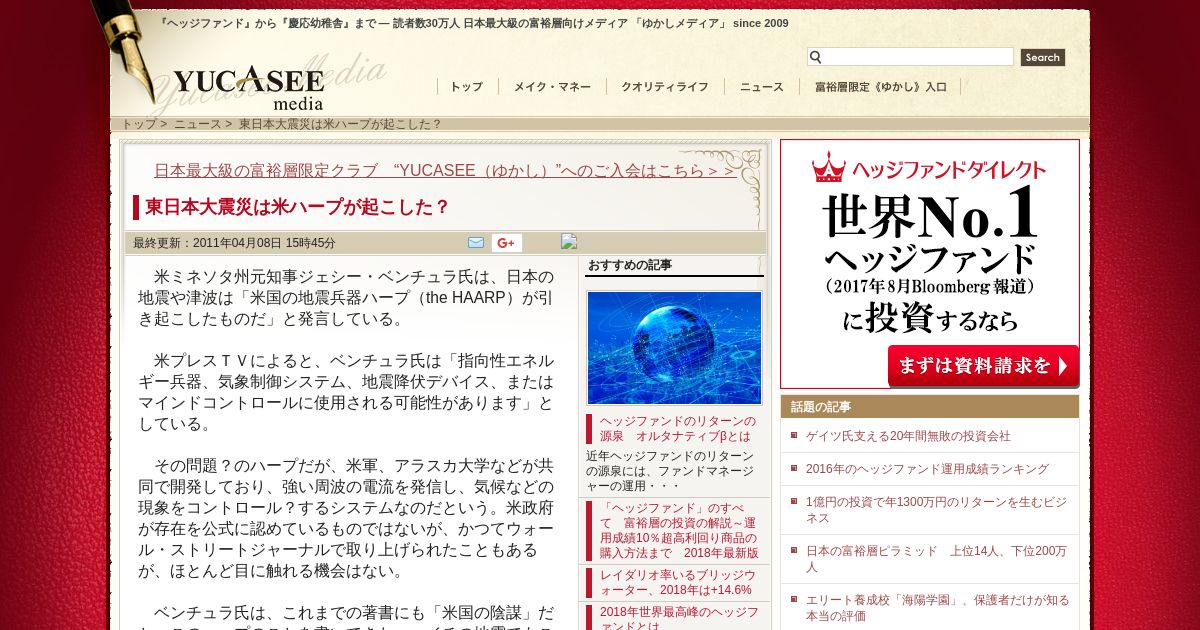This screenshot has width=1200, height=630.
Task: Click article title 東日本大震災は米ハープが起こした？
Action: [297, 207]
